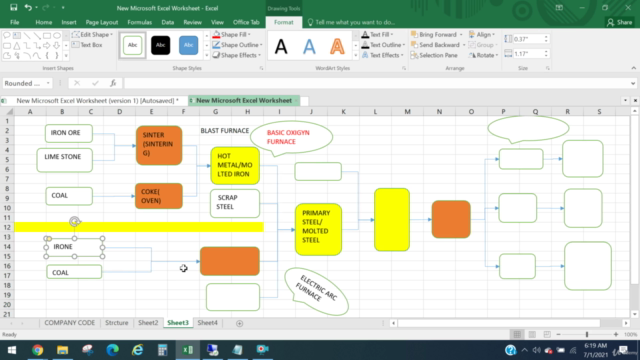This screenshot has height=360, width=640.
Task: Open the Selection Pane
Action: pyautogui.click(x=434, y=55)
